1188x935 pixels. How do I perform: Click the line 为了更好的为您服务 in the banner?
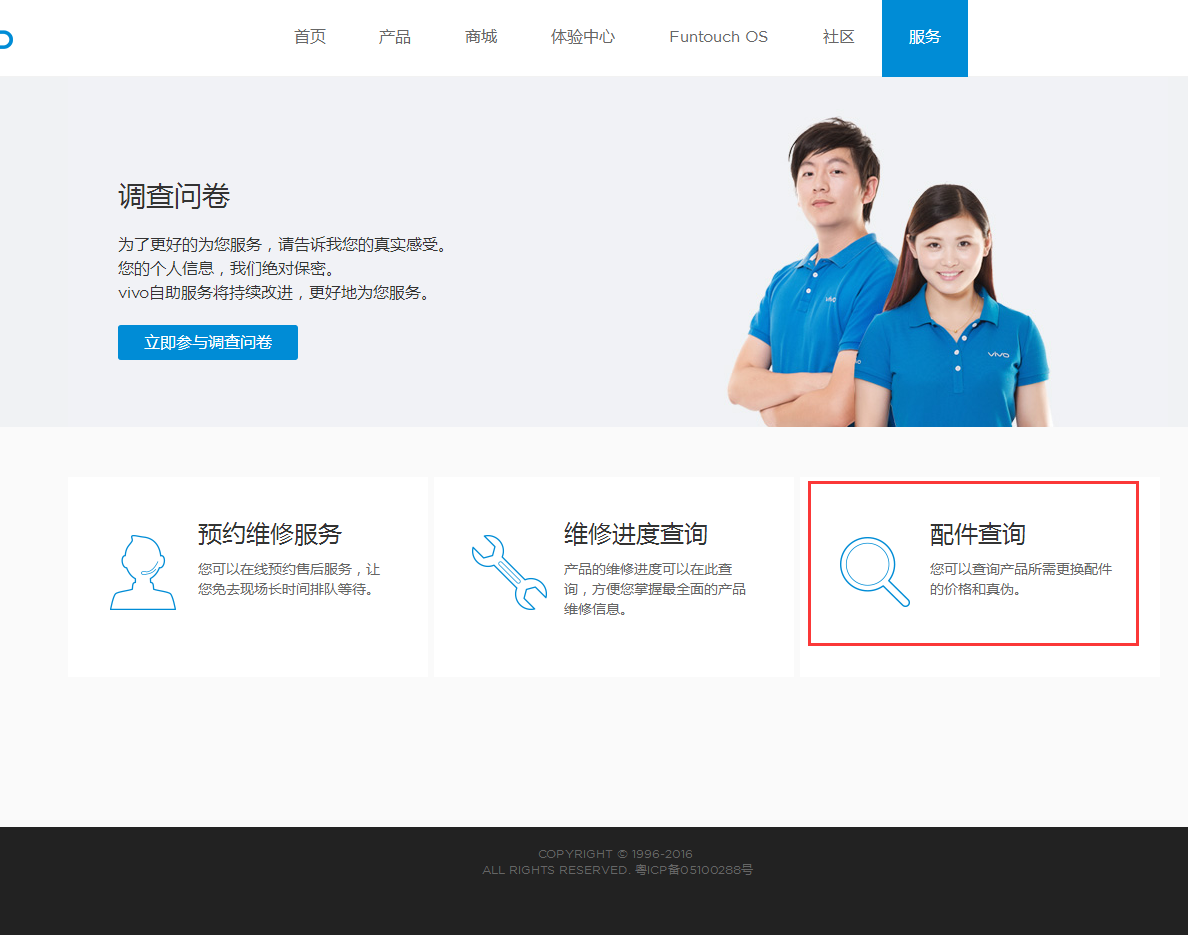285,244
